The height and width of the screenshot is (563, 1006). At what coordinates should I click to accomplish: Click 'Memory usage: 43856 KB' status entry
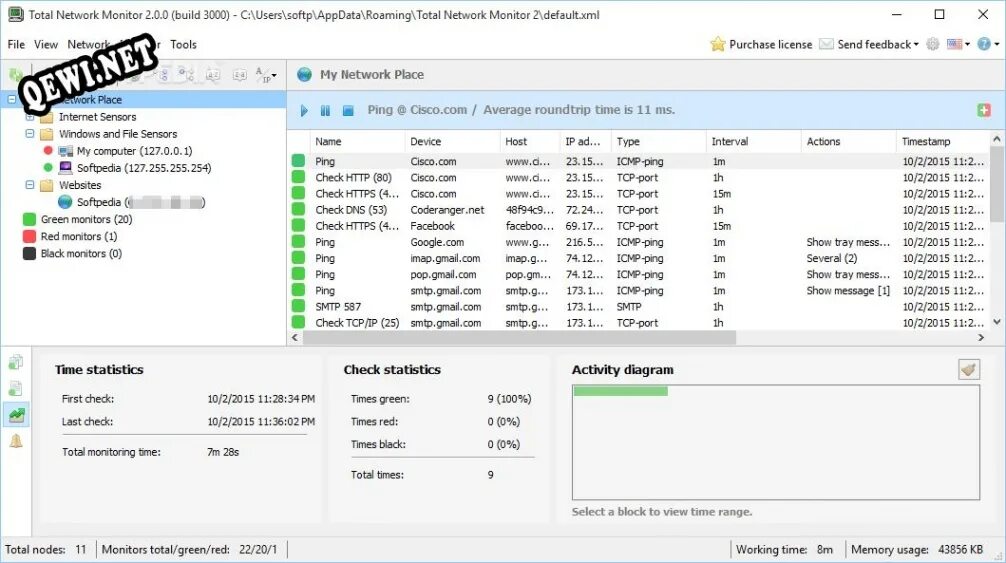917,550
